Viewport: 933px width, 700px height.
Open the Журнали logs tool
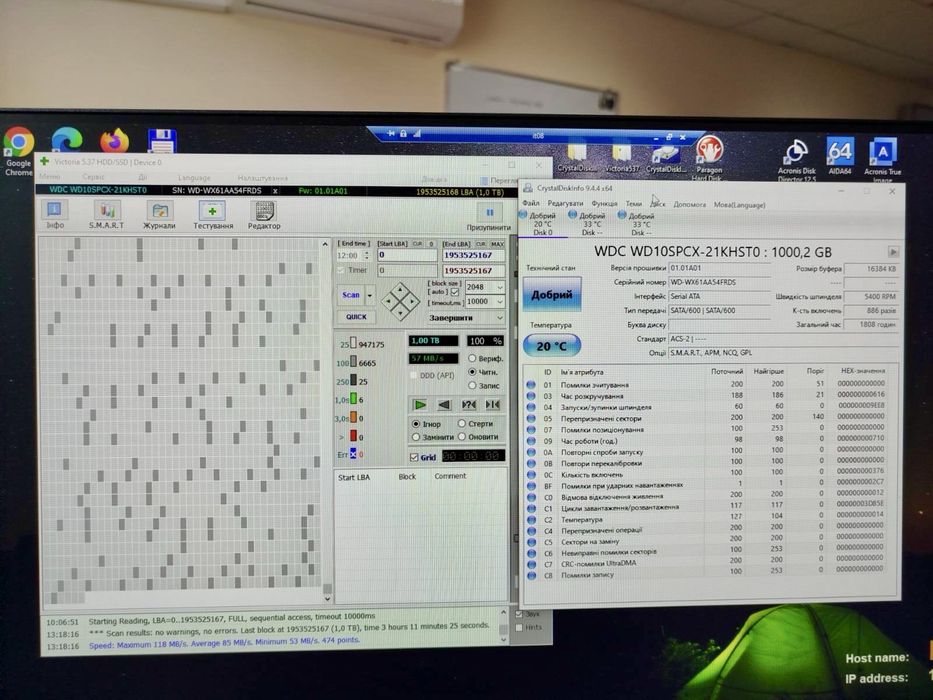point(159,214)
